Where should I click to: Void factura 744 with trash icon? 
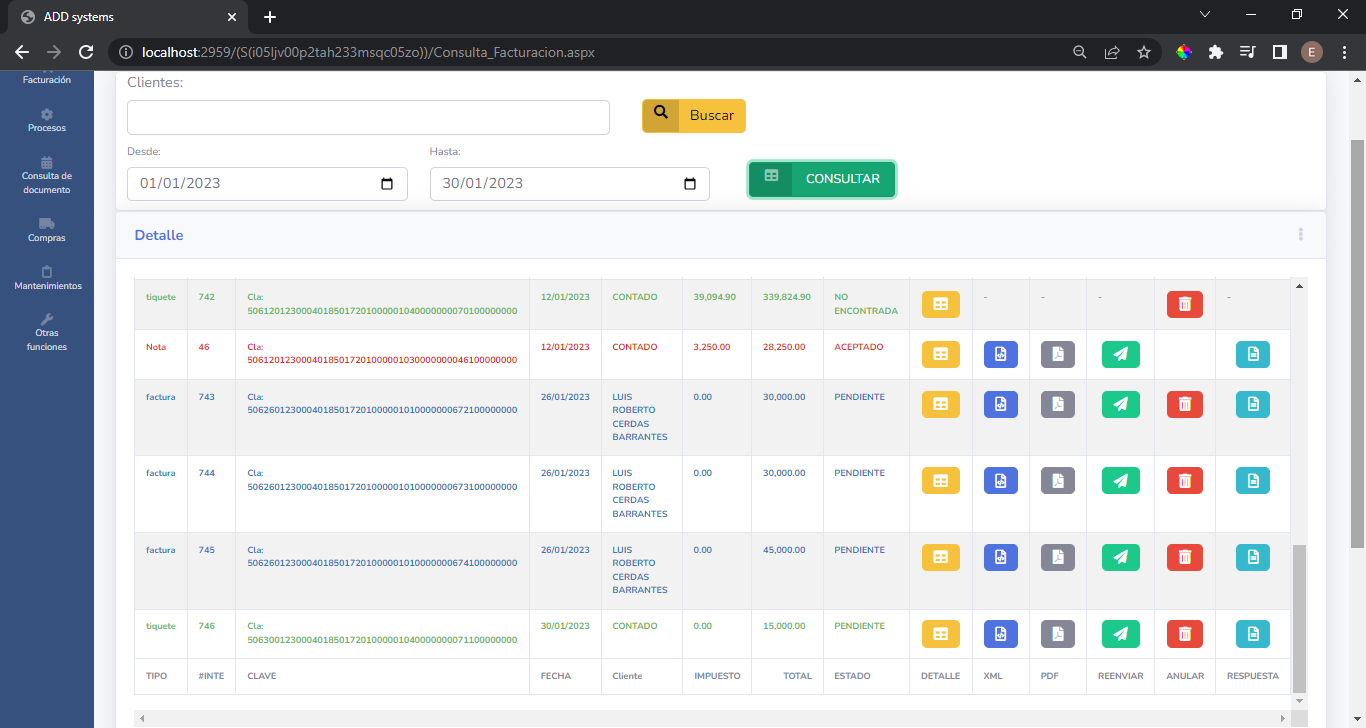[1185, 480]
